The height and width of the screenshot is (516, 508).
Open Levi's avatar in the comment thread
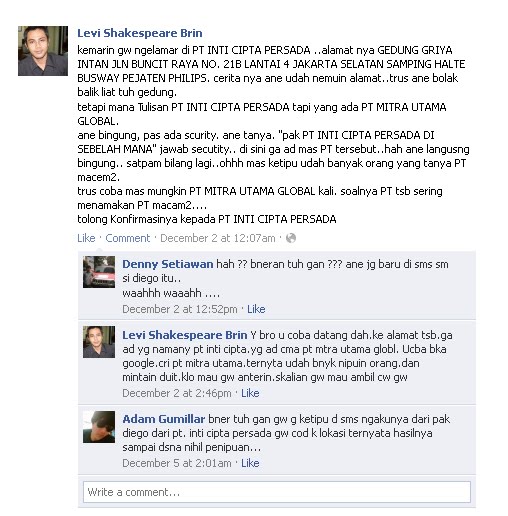coord(99,342)
